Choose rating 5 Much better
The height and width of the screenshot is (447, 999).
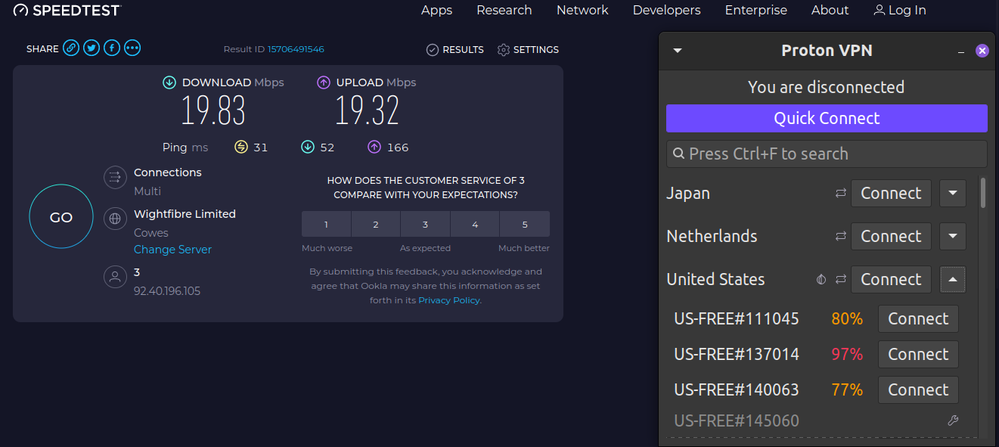[x=524, y=224]
